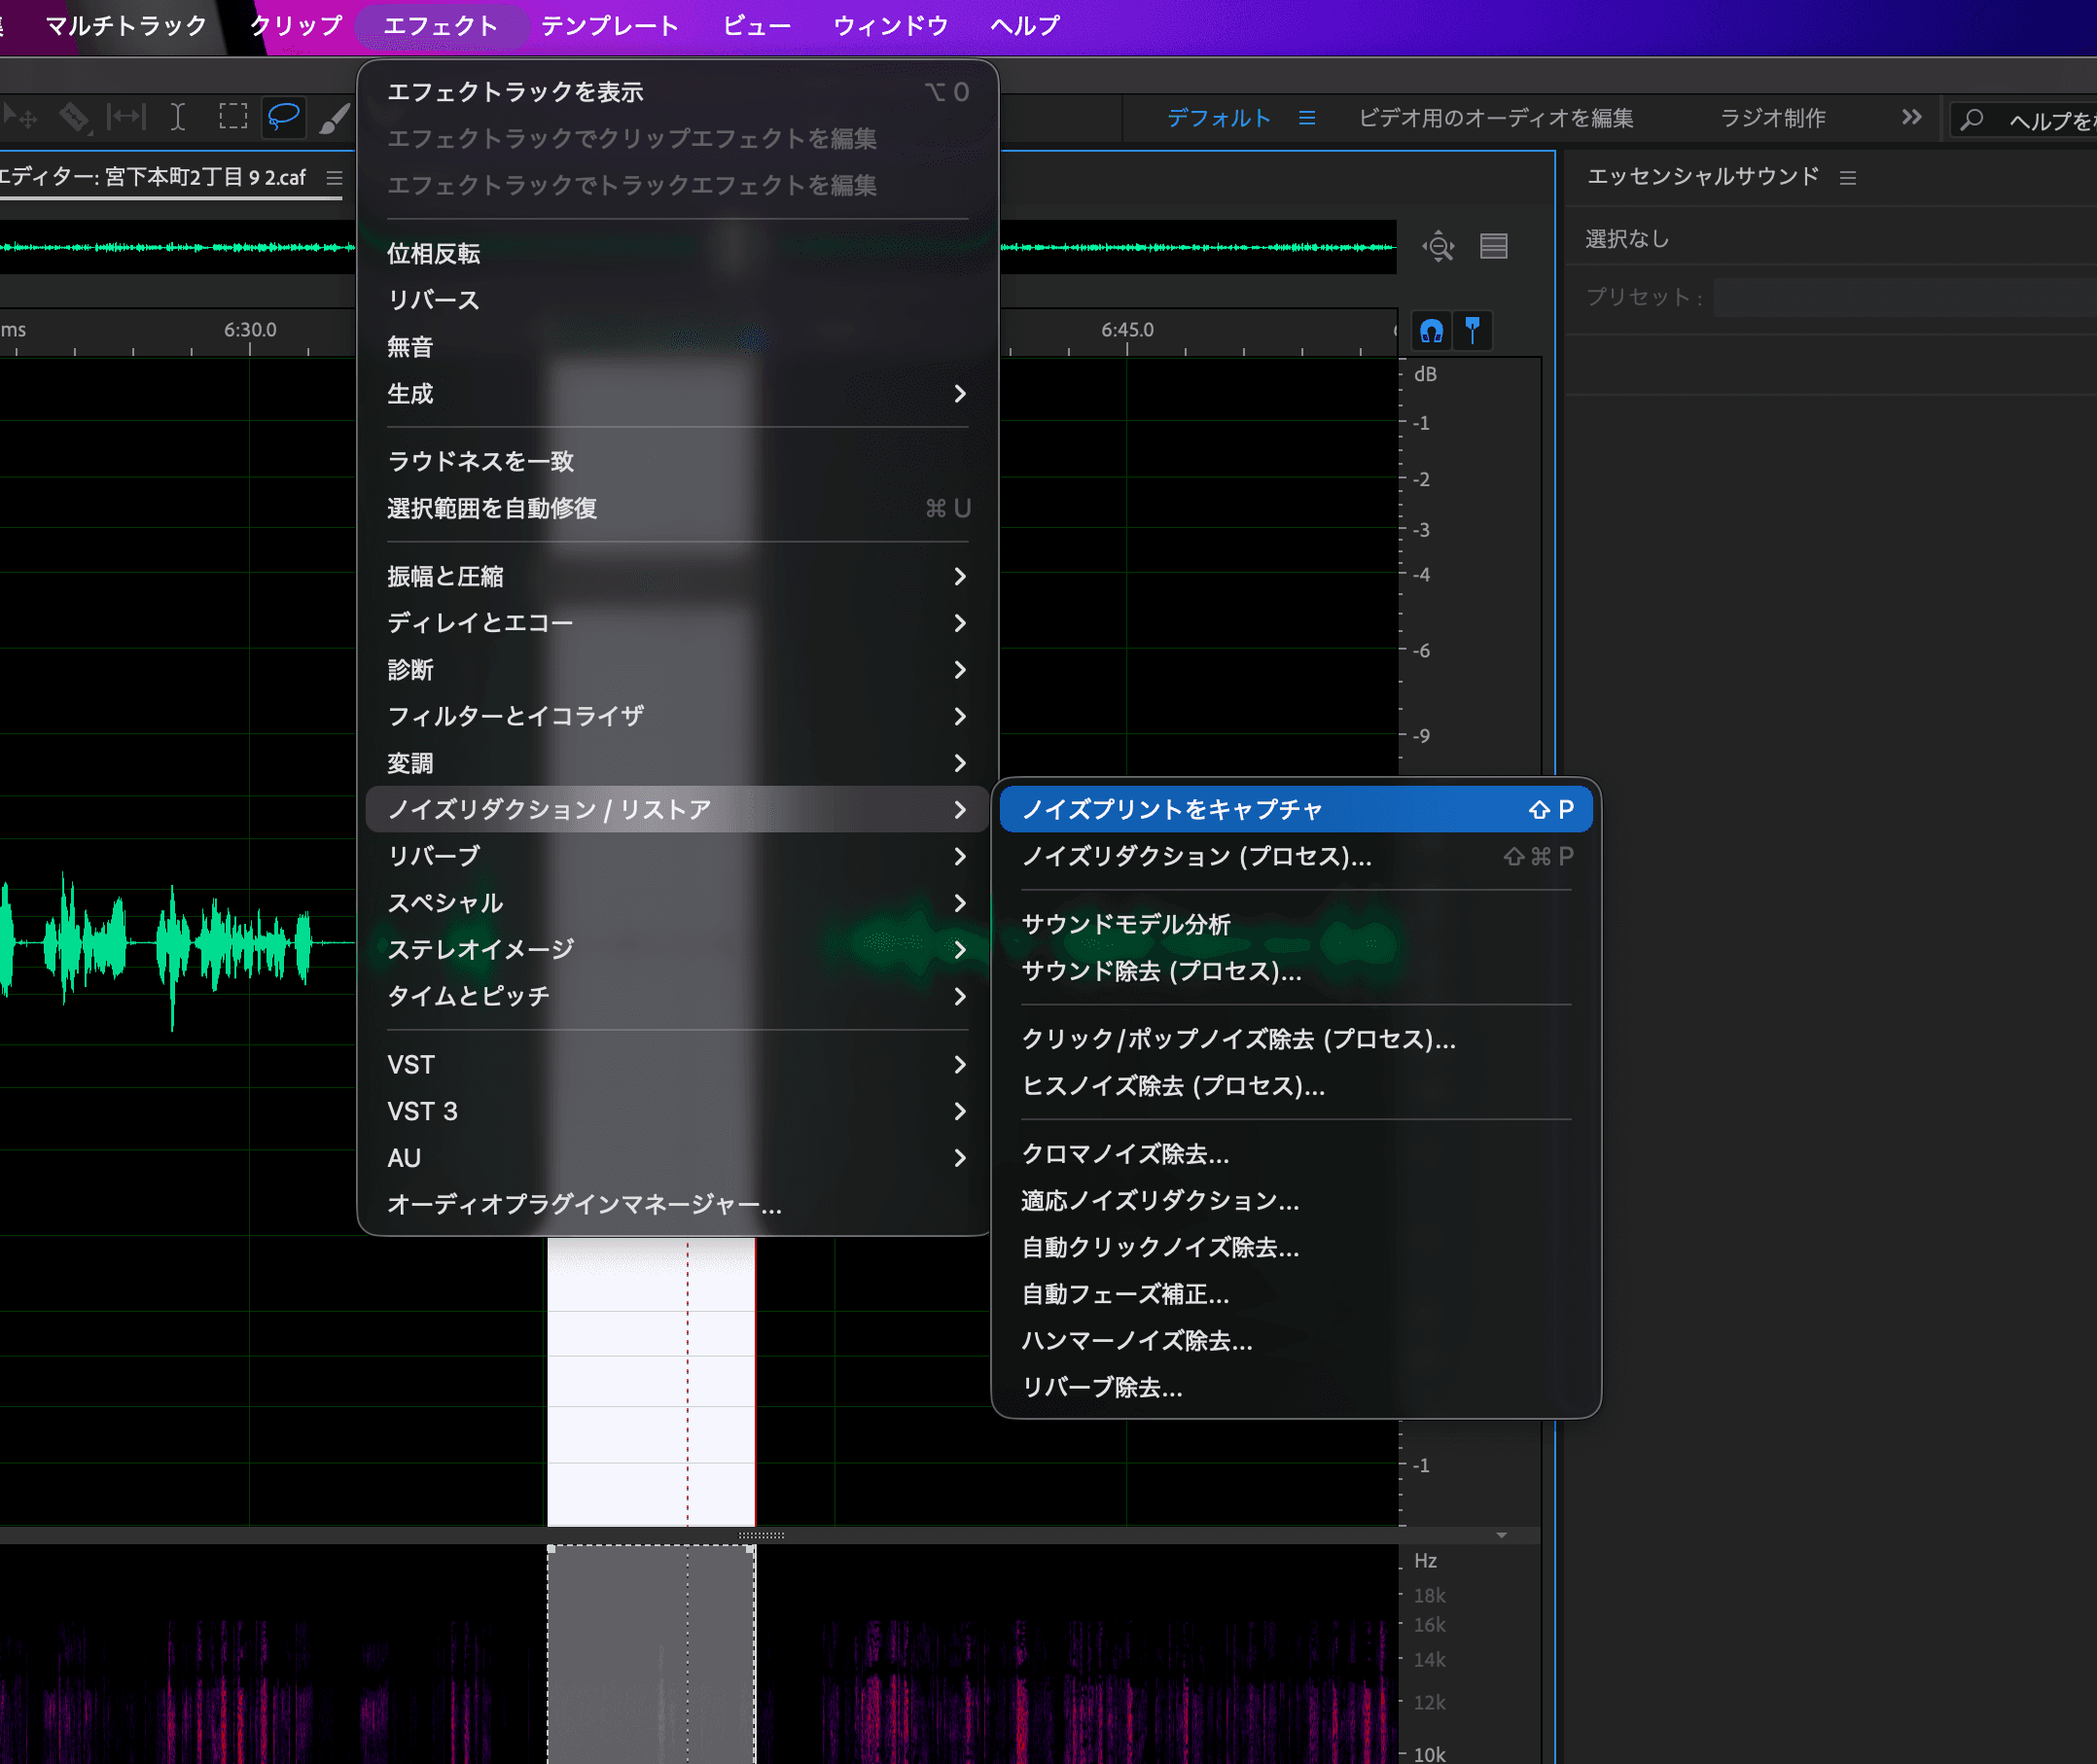Disable snapping with the magnet toggle
This screenshot has width=2097, height=1764.
1432,331
